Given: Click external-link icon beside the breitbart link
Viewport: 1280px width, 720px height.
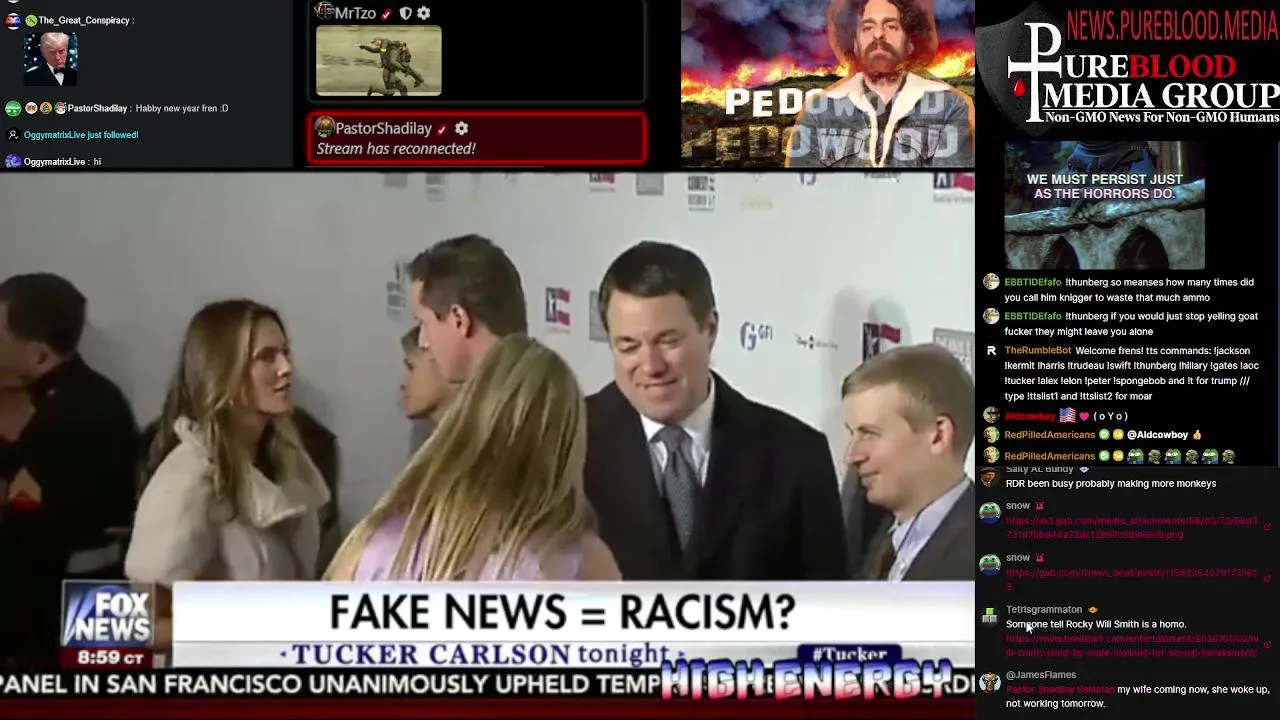Looking at the screenshot, I should (1268, 646).
